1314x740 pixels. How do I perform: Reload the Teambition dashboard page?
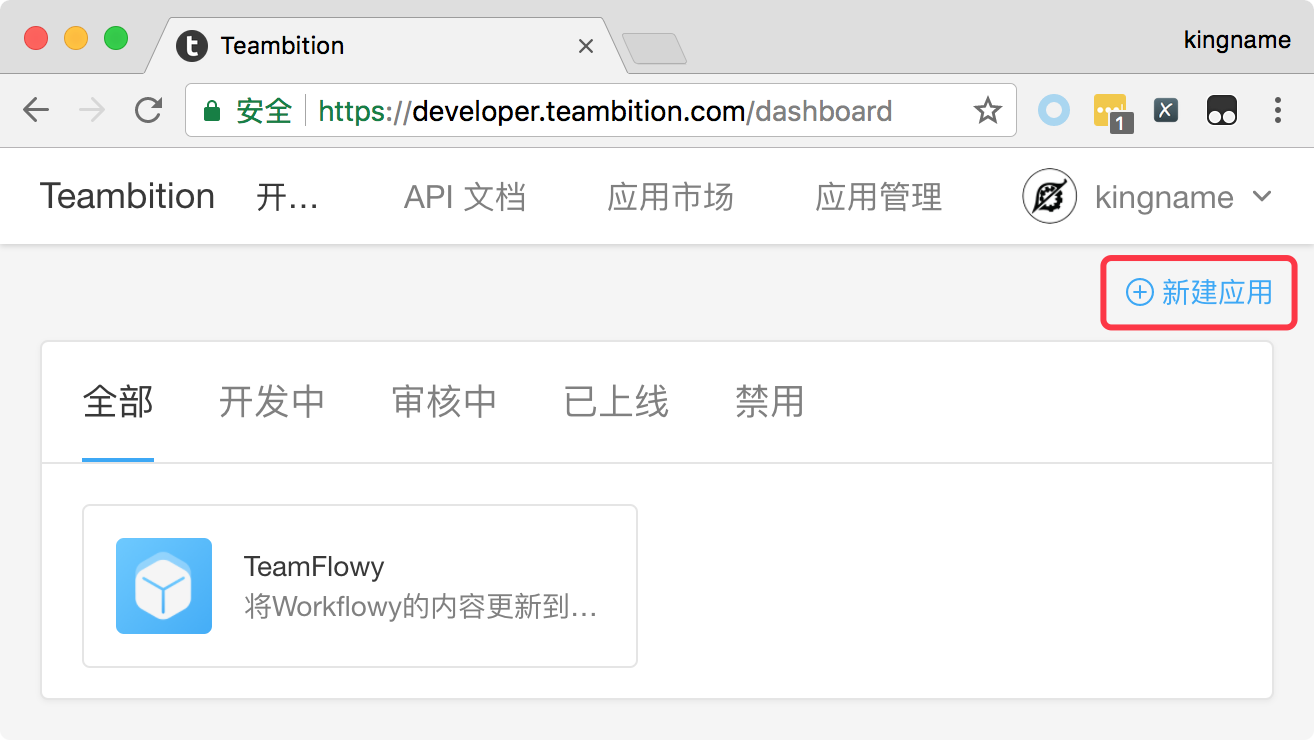click(149, 110)
